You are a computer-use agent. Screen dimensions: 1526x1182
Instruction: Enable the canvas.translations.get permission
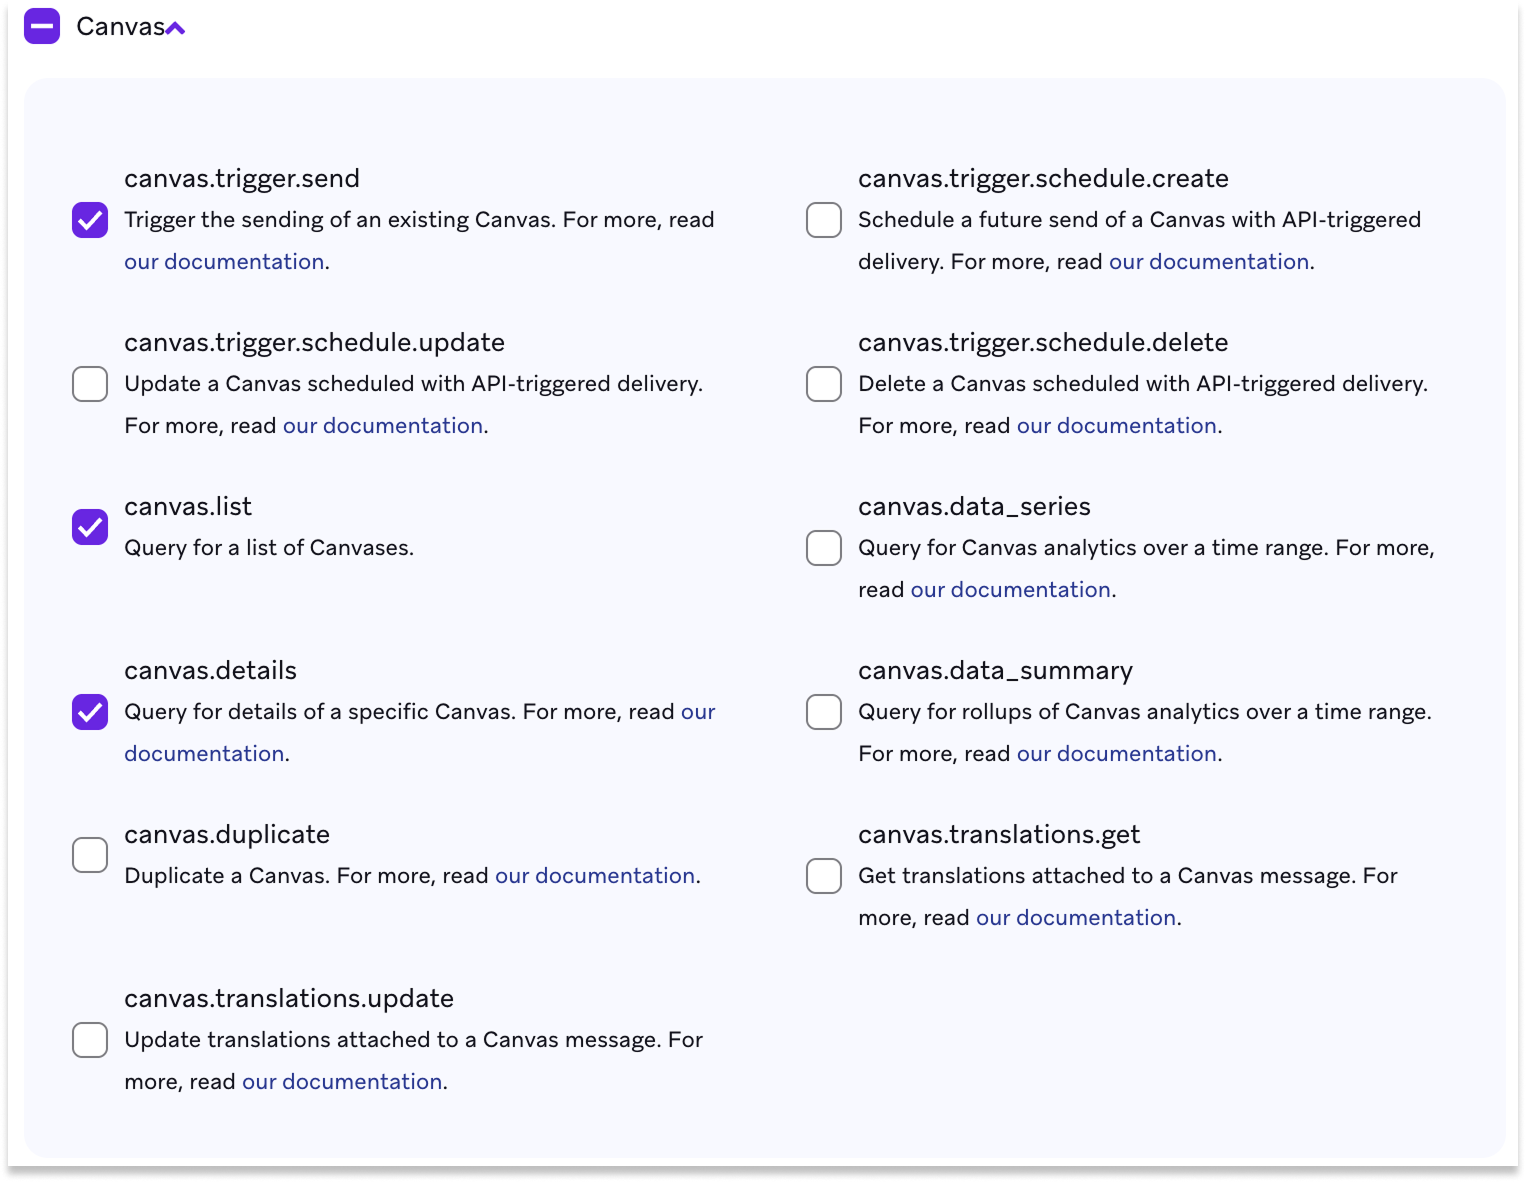tap(823, 876)
